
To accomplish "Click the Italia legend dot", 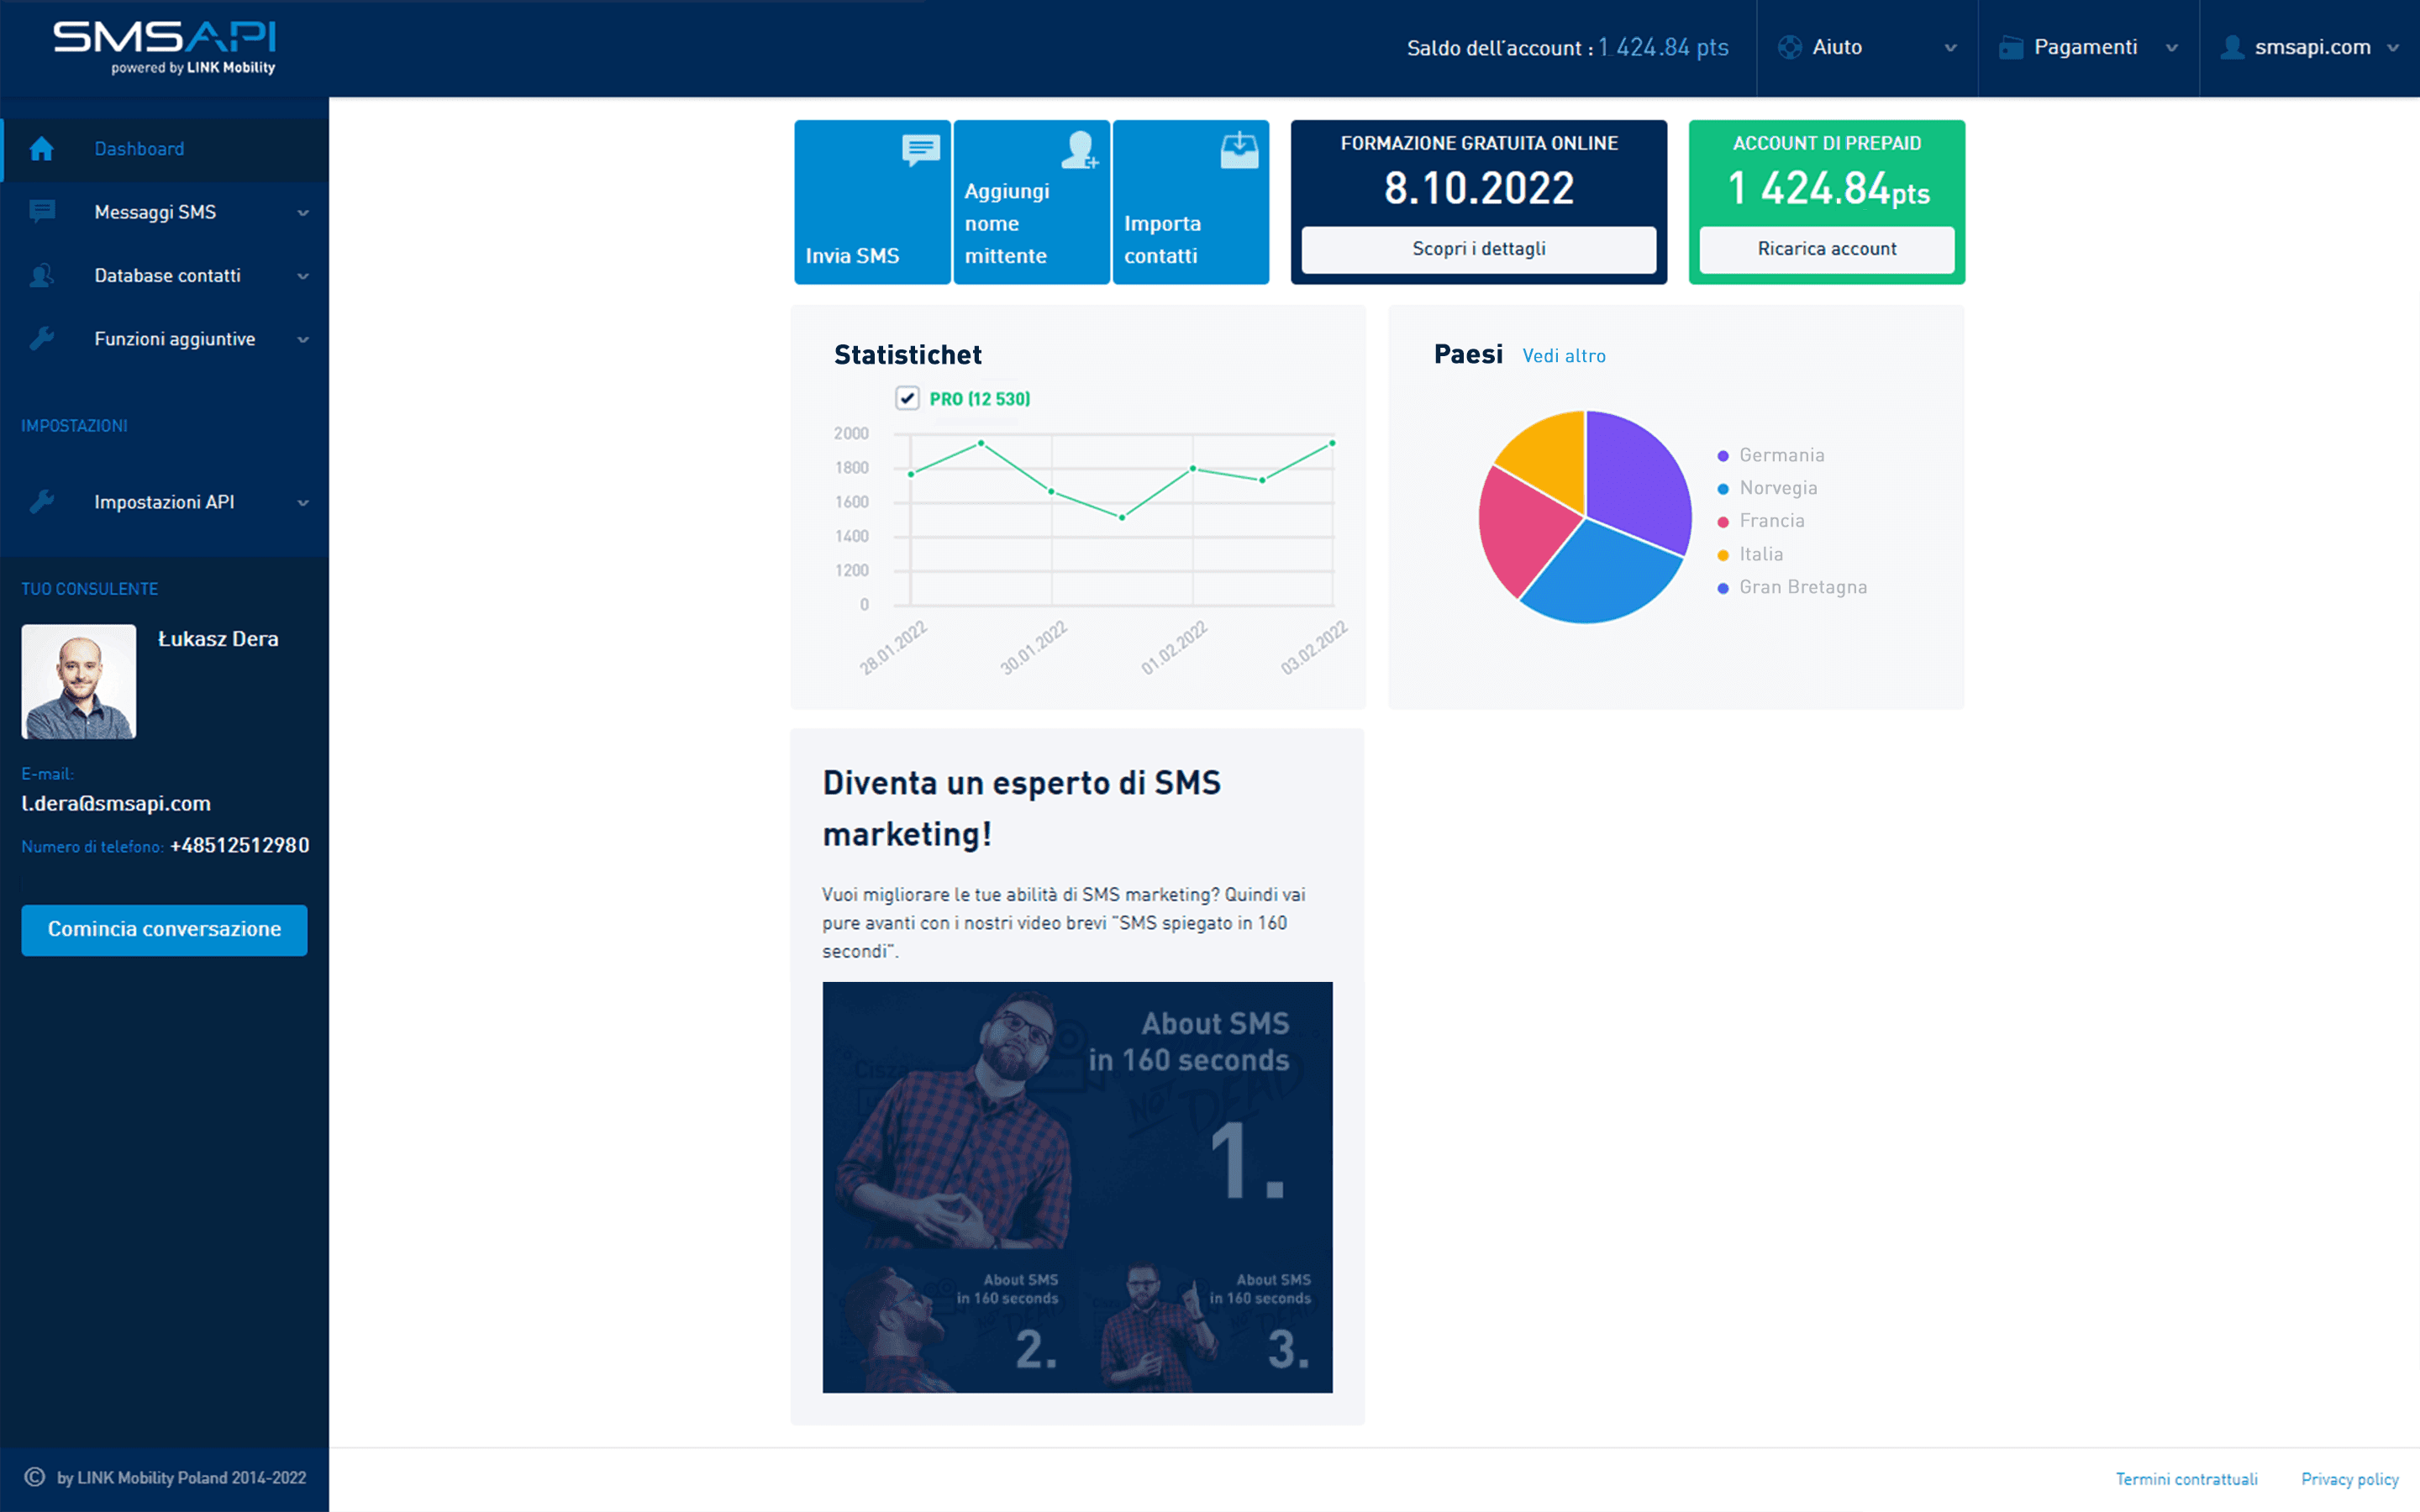I will click(1723, 555).
